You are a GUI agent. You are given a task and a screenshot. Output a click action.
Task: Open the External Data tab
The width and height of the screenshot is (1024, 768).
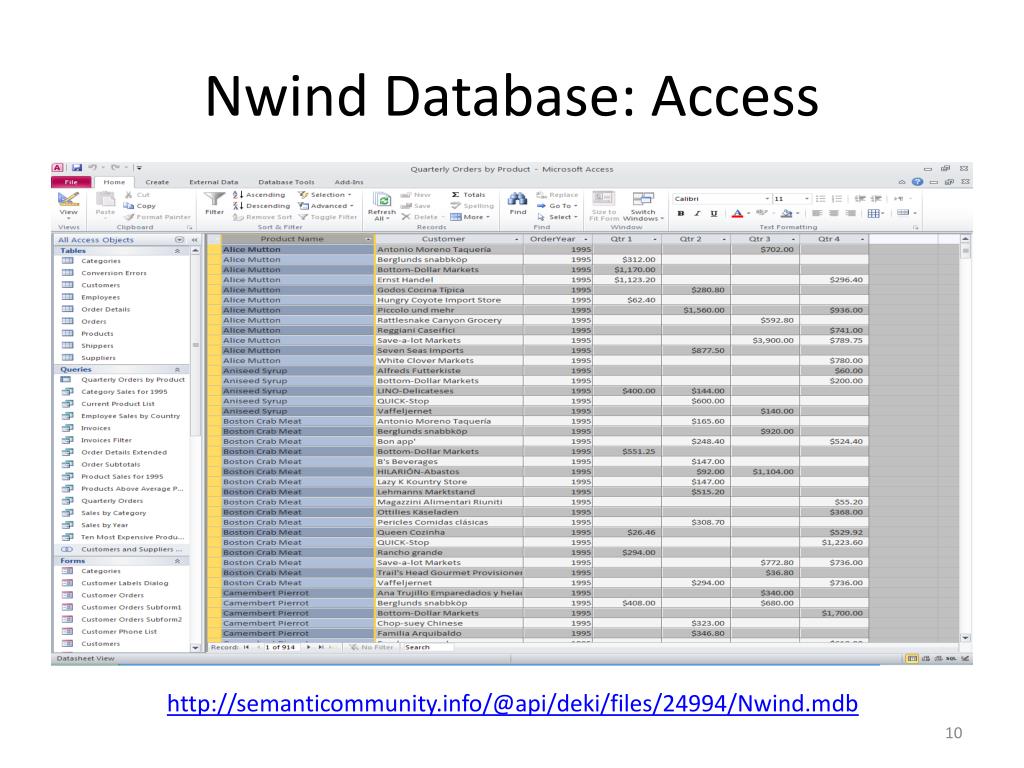coord(214,182)
